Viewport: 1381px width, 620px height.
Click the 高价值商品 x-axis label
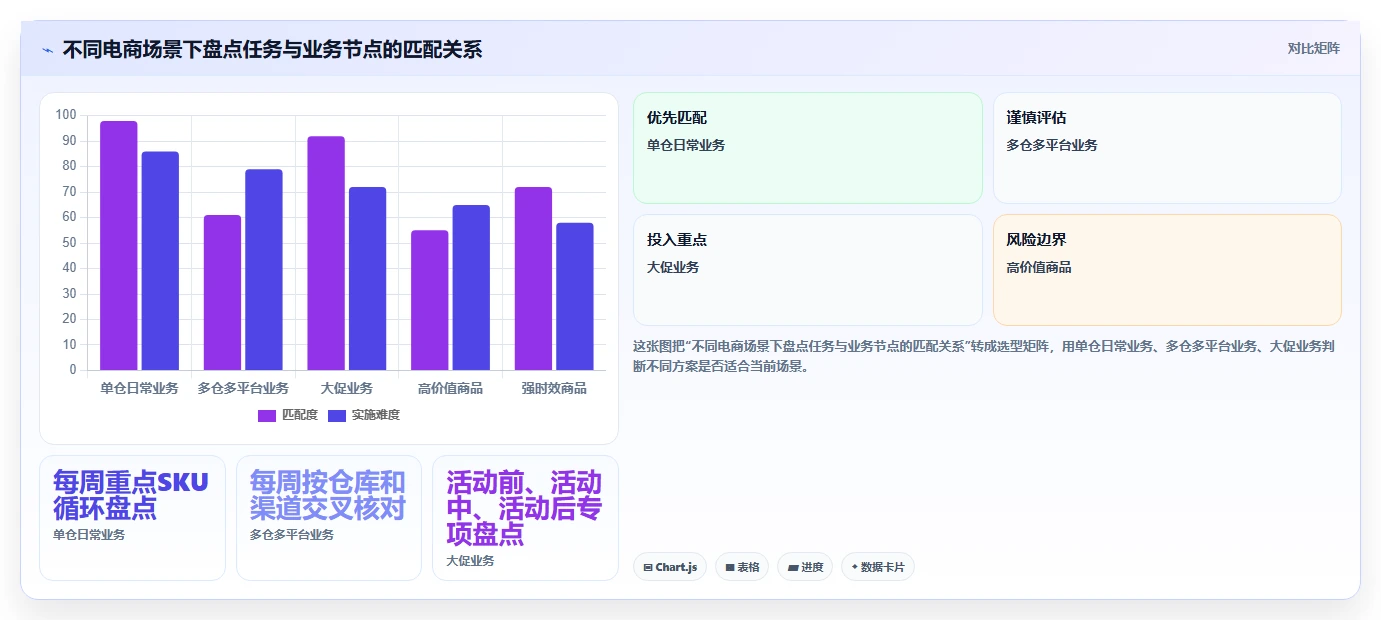click(x=450, y=388)
